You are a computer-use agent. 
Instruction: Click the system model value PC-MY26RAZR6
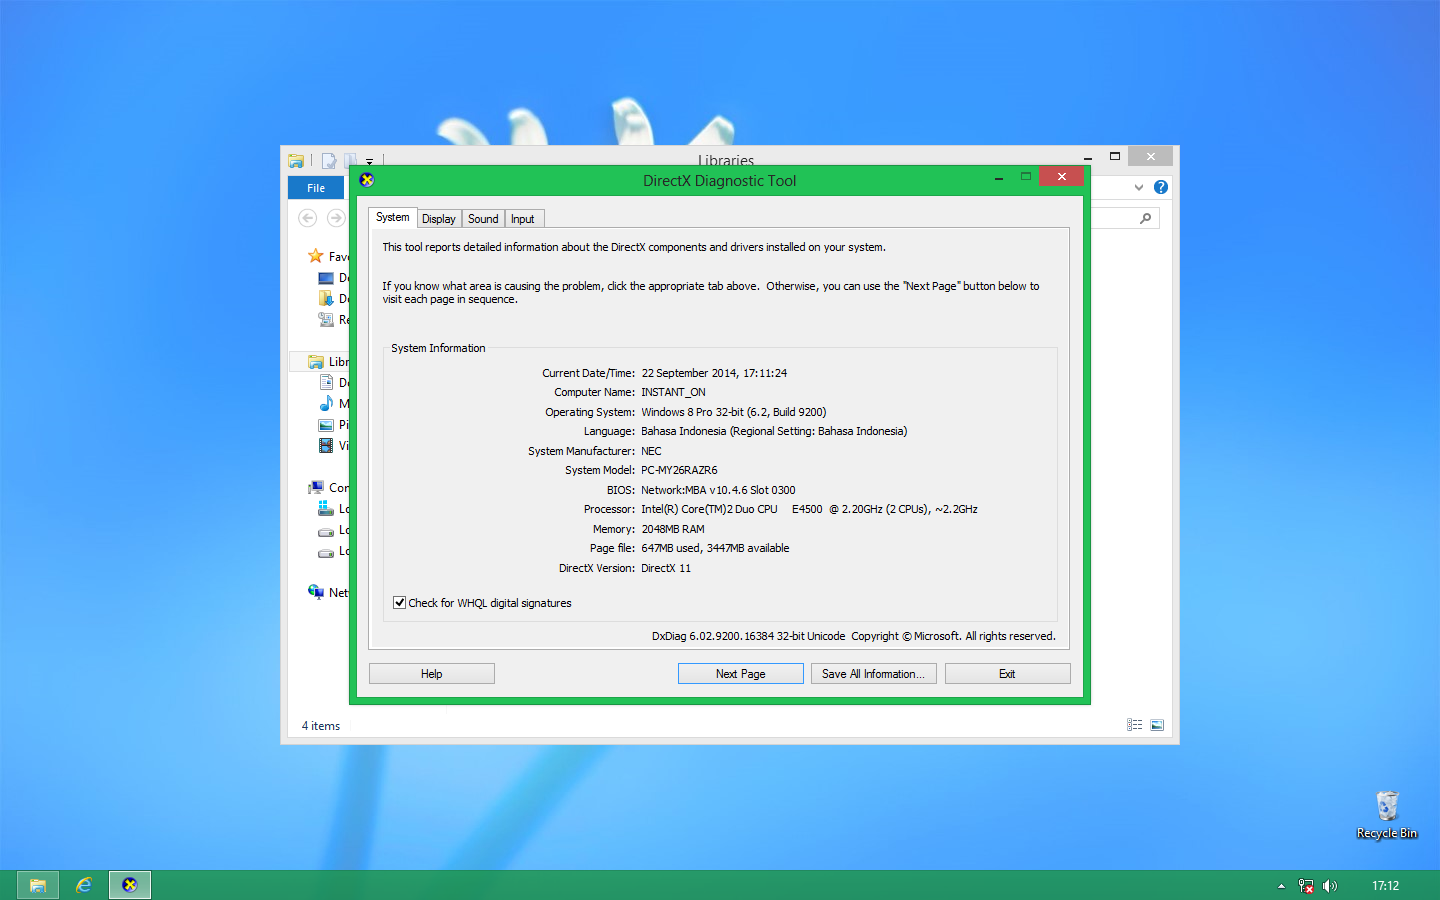[x=679, y=470]
